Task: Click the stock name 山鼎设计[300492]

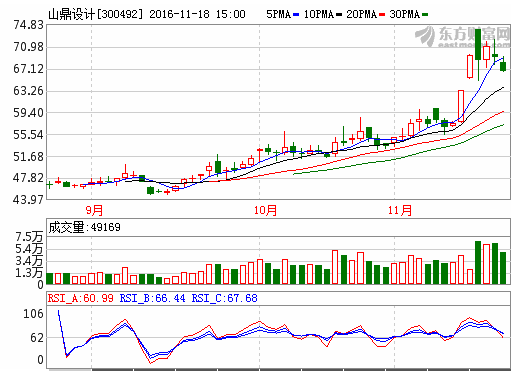Action: click(x=96, y=14)
